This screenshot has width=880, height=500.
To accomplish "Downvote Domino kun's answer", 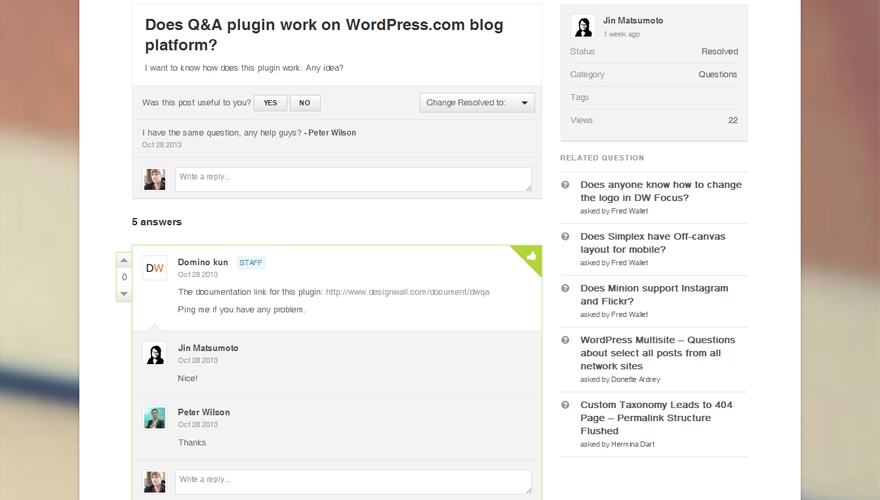I will tap(124, 293).
